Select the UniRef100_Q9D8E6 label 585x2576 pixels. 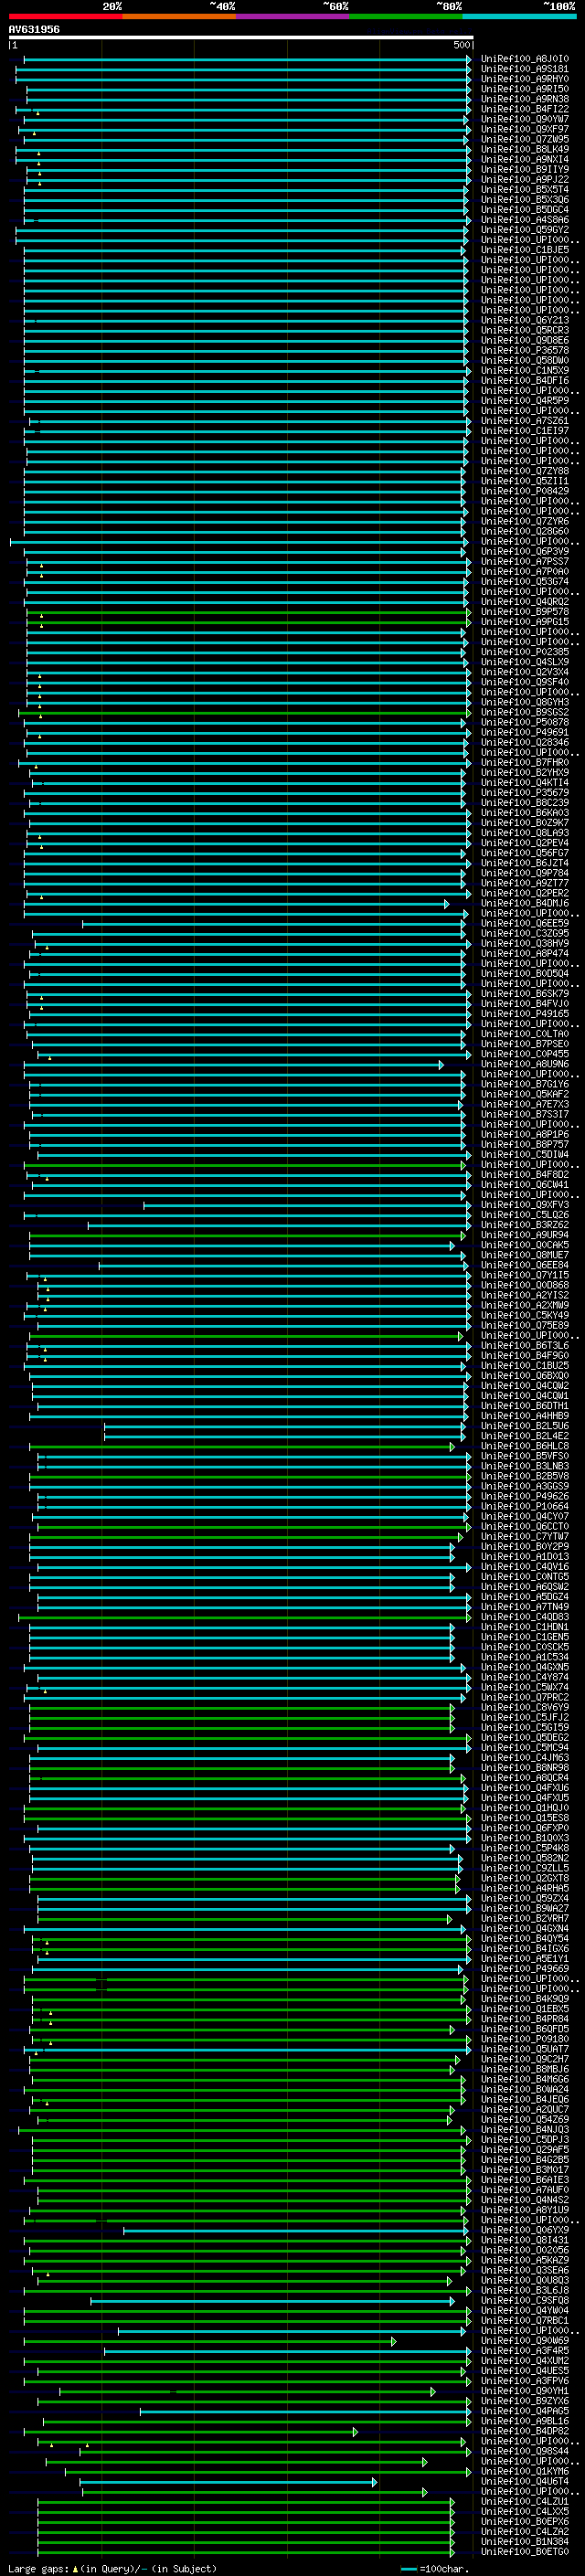pyautogui.click(x=524, y=341)
